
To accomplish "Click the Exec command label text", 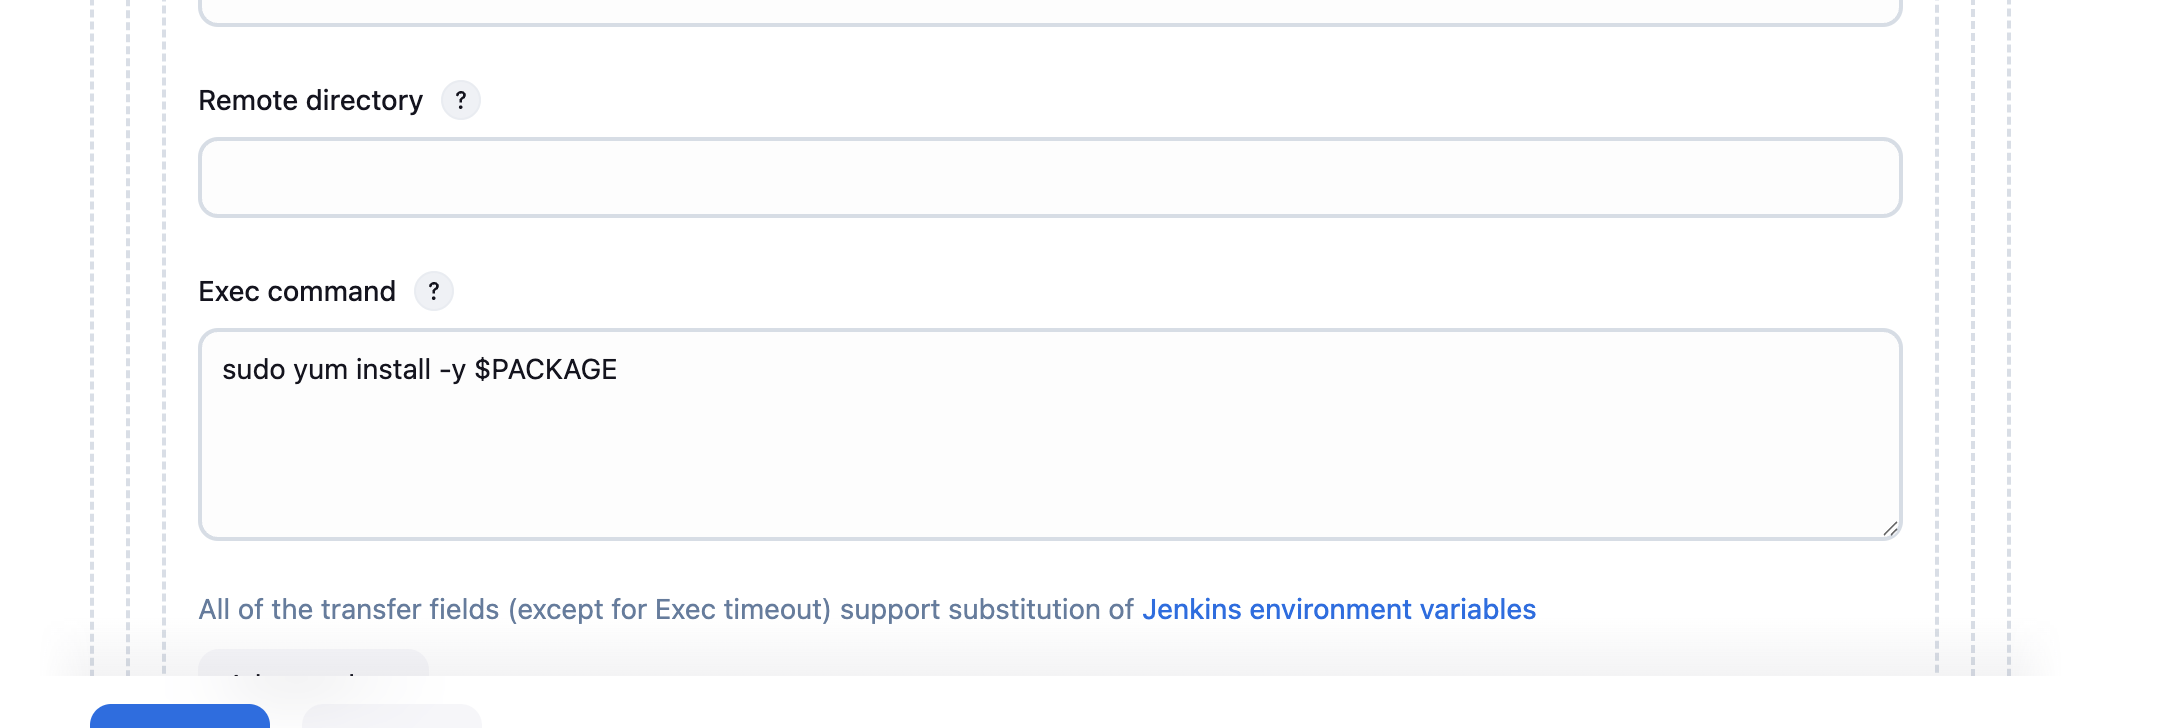I will [x=297, y=291].
